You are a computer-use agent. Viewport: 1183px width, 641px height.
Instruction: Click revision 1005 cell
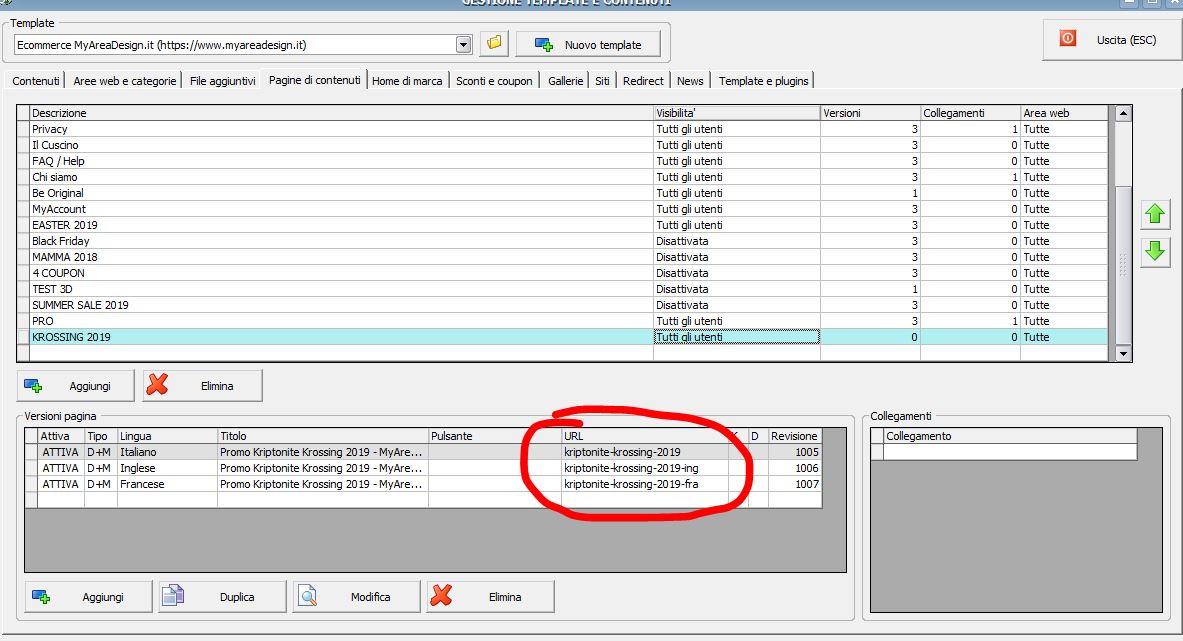click(794, 452)
